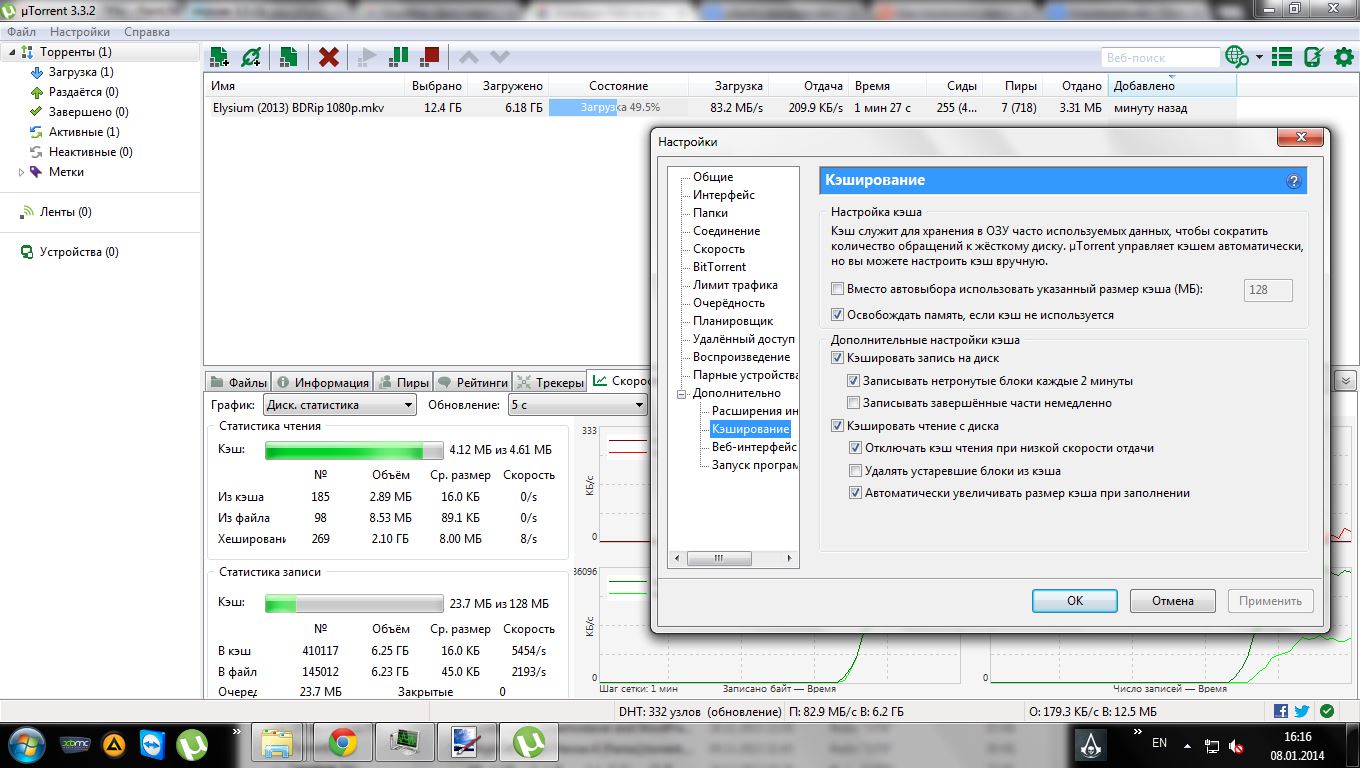Open the update interval '5 с' dropdown
This screenshot has width=1360, height=768.
577,405
